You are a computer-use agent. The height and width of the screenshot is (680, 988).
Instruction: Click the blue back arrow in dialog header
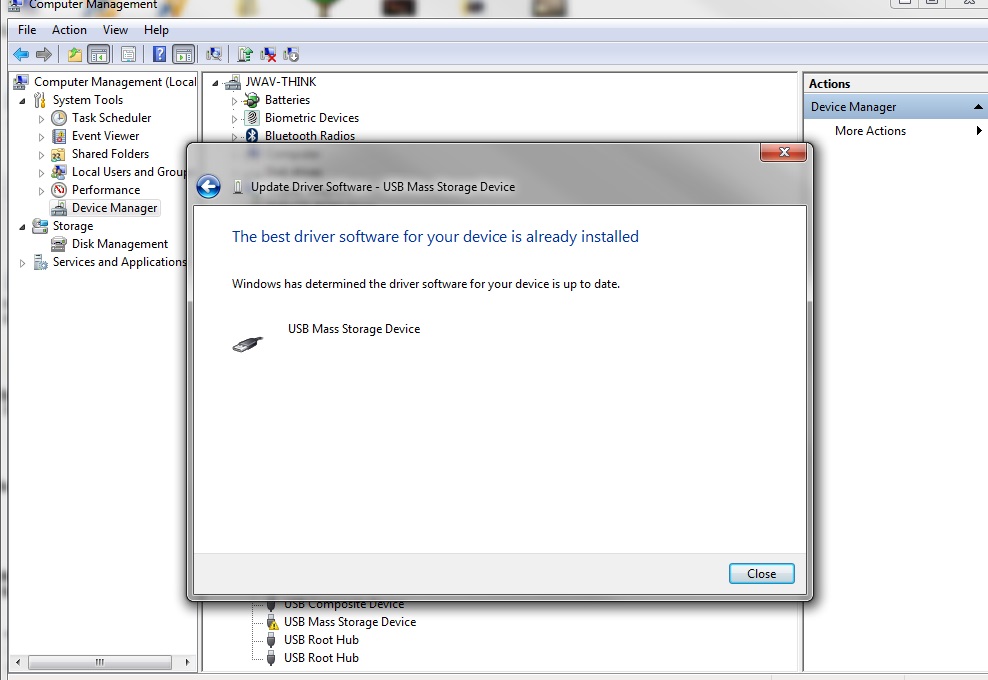pyautogui.click(x=208, y=187)
